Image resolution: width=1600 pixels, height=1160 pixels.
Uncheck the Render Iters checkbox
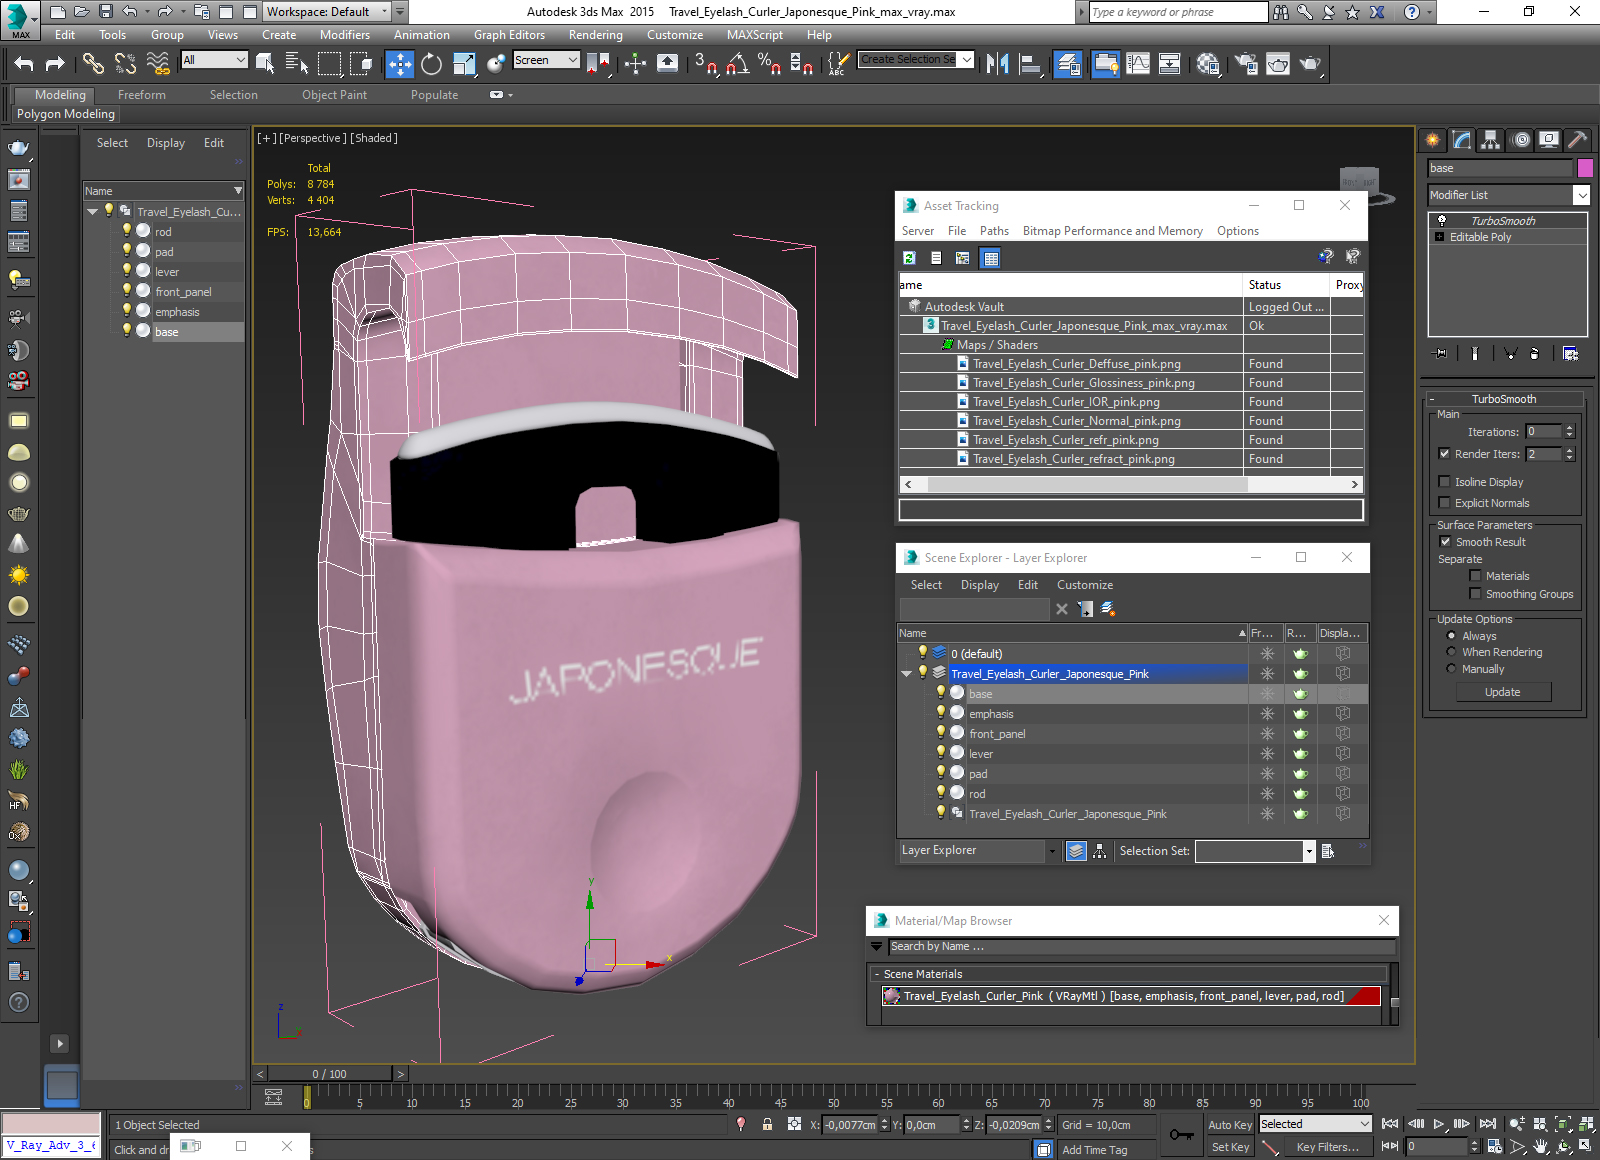click(1444, 454)
